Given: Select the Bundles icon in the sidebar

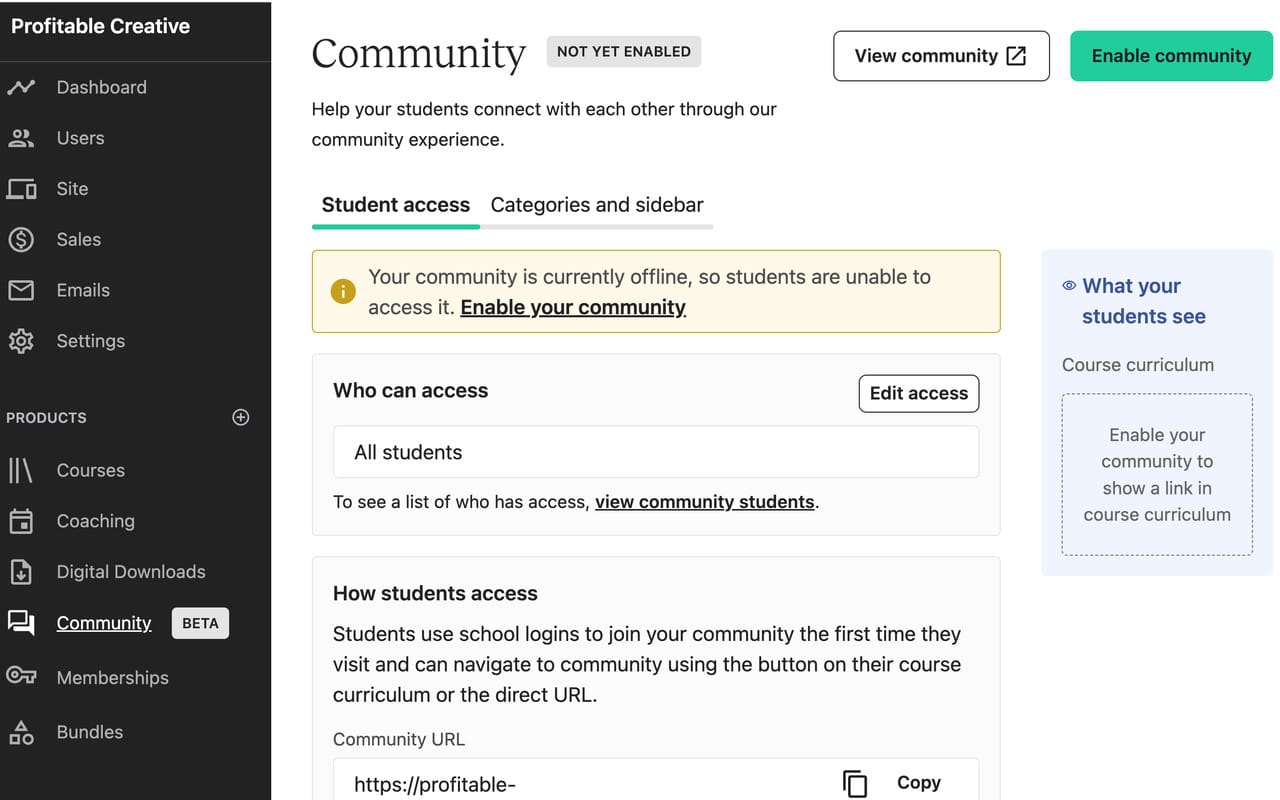Looking at the screenshot, I should point(22,732).
